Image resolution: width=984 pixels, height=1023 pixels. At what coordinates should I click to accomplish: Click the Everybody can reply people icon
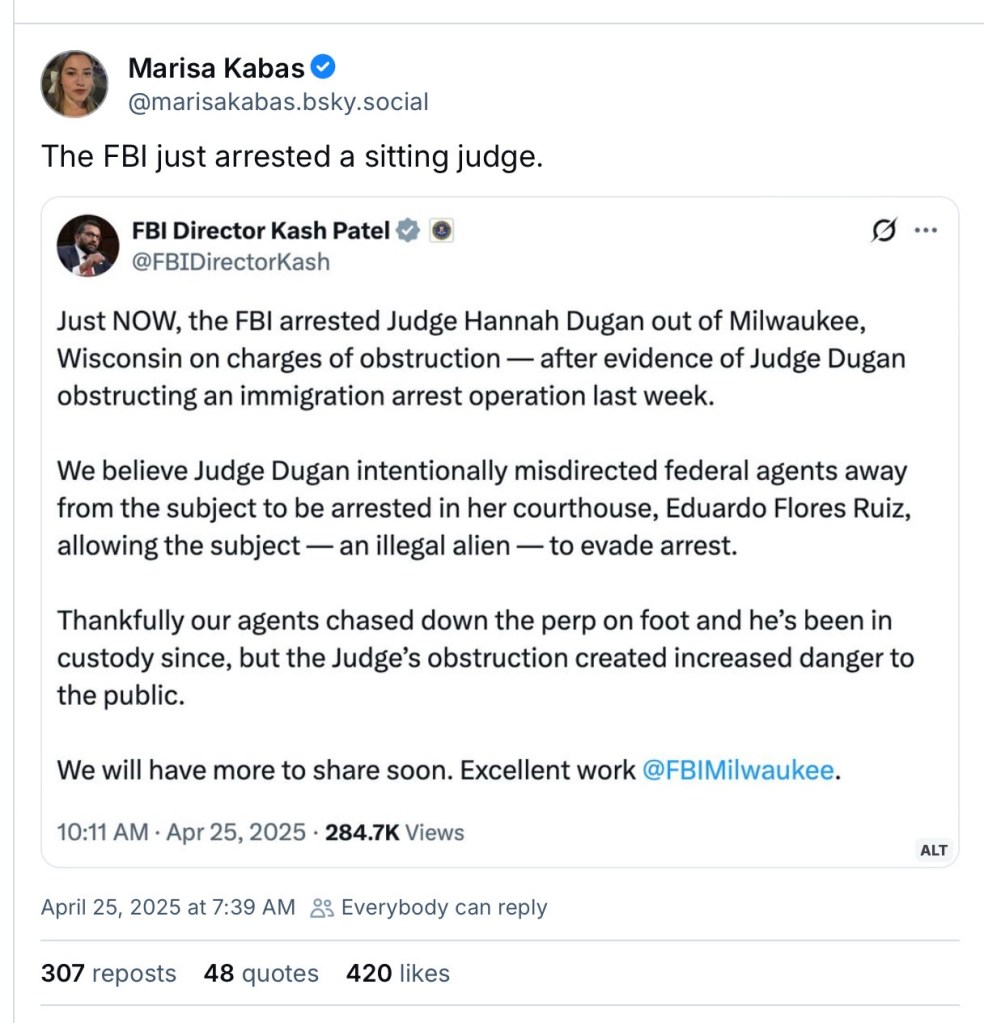pos(321,908)
